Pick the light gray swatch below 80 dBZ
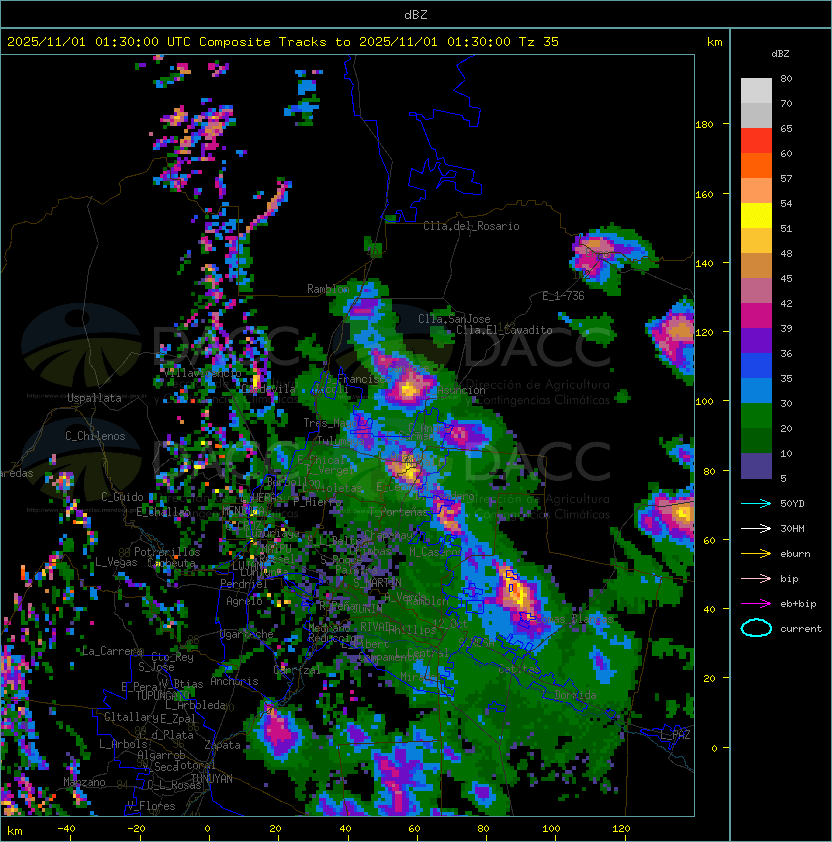The width and height of the screenshot is (832, 842). 756,91
